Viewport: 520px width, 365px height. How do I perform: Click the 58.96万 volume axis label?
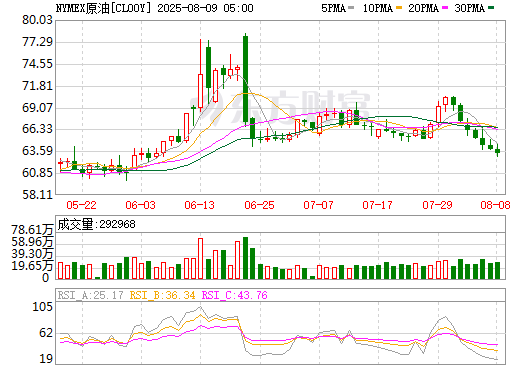coord(32,242)
